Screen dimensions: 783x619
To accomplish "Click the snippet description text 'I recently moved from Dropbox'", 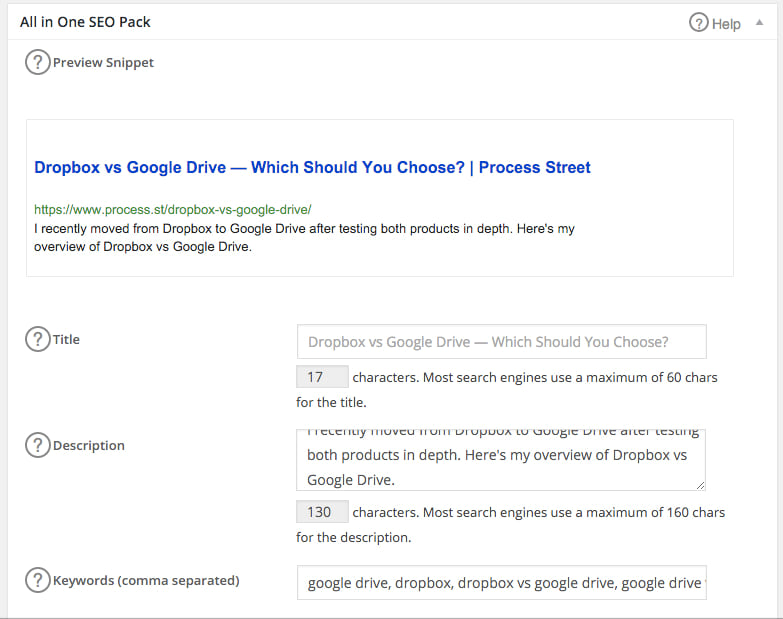I will tap(304, 238).
